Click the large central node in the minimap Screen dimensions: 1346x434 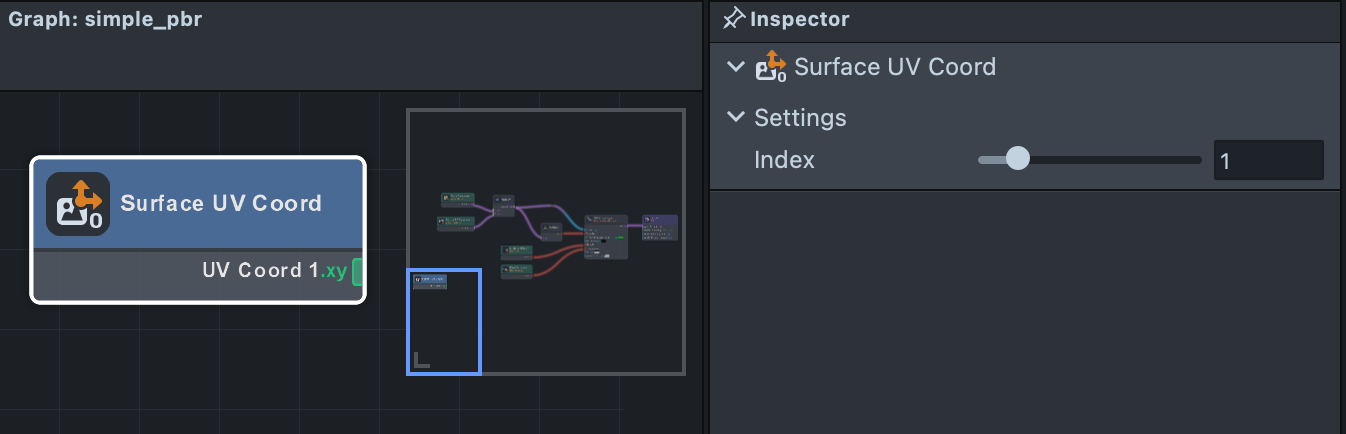pos(606,237)
